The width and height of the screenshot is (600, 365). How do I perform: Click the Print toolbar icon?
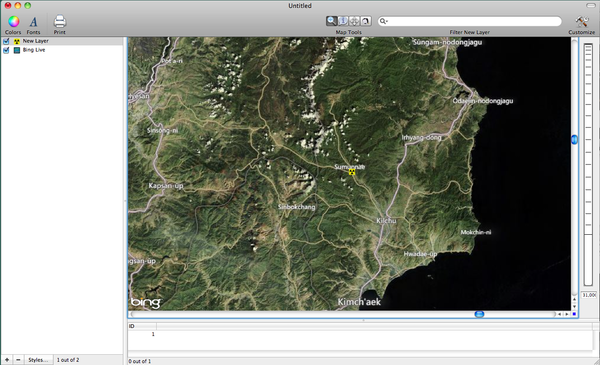(x=60, y=21)
